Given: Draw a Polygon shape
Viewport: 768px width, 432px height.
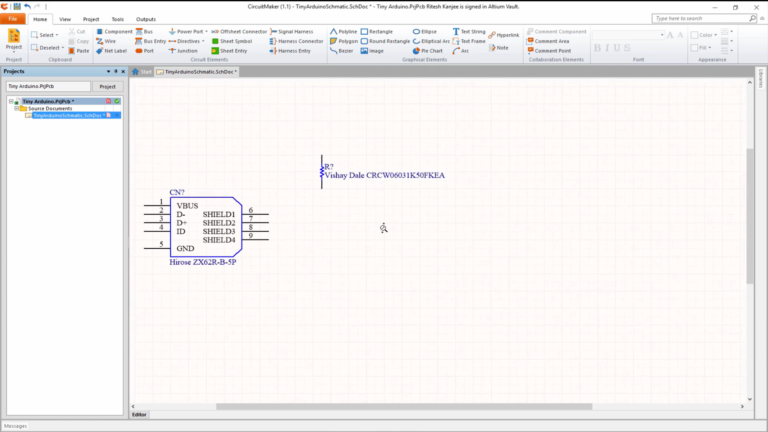Looking at the screenshot, I should coord(344,41).
